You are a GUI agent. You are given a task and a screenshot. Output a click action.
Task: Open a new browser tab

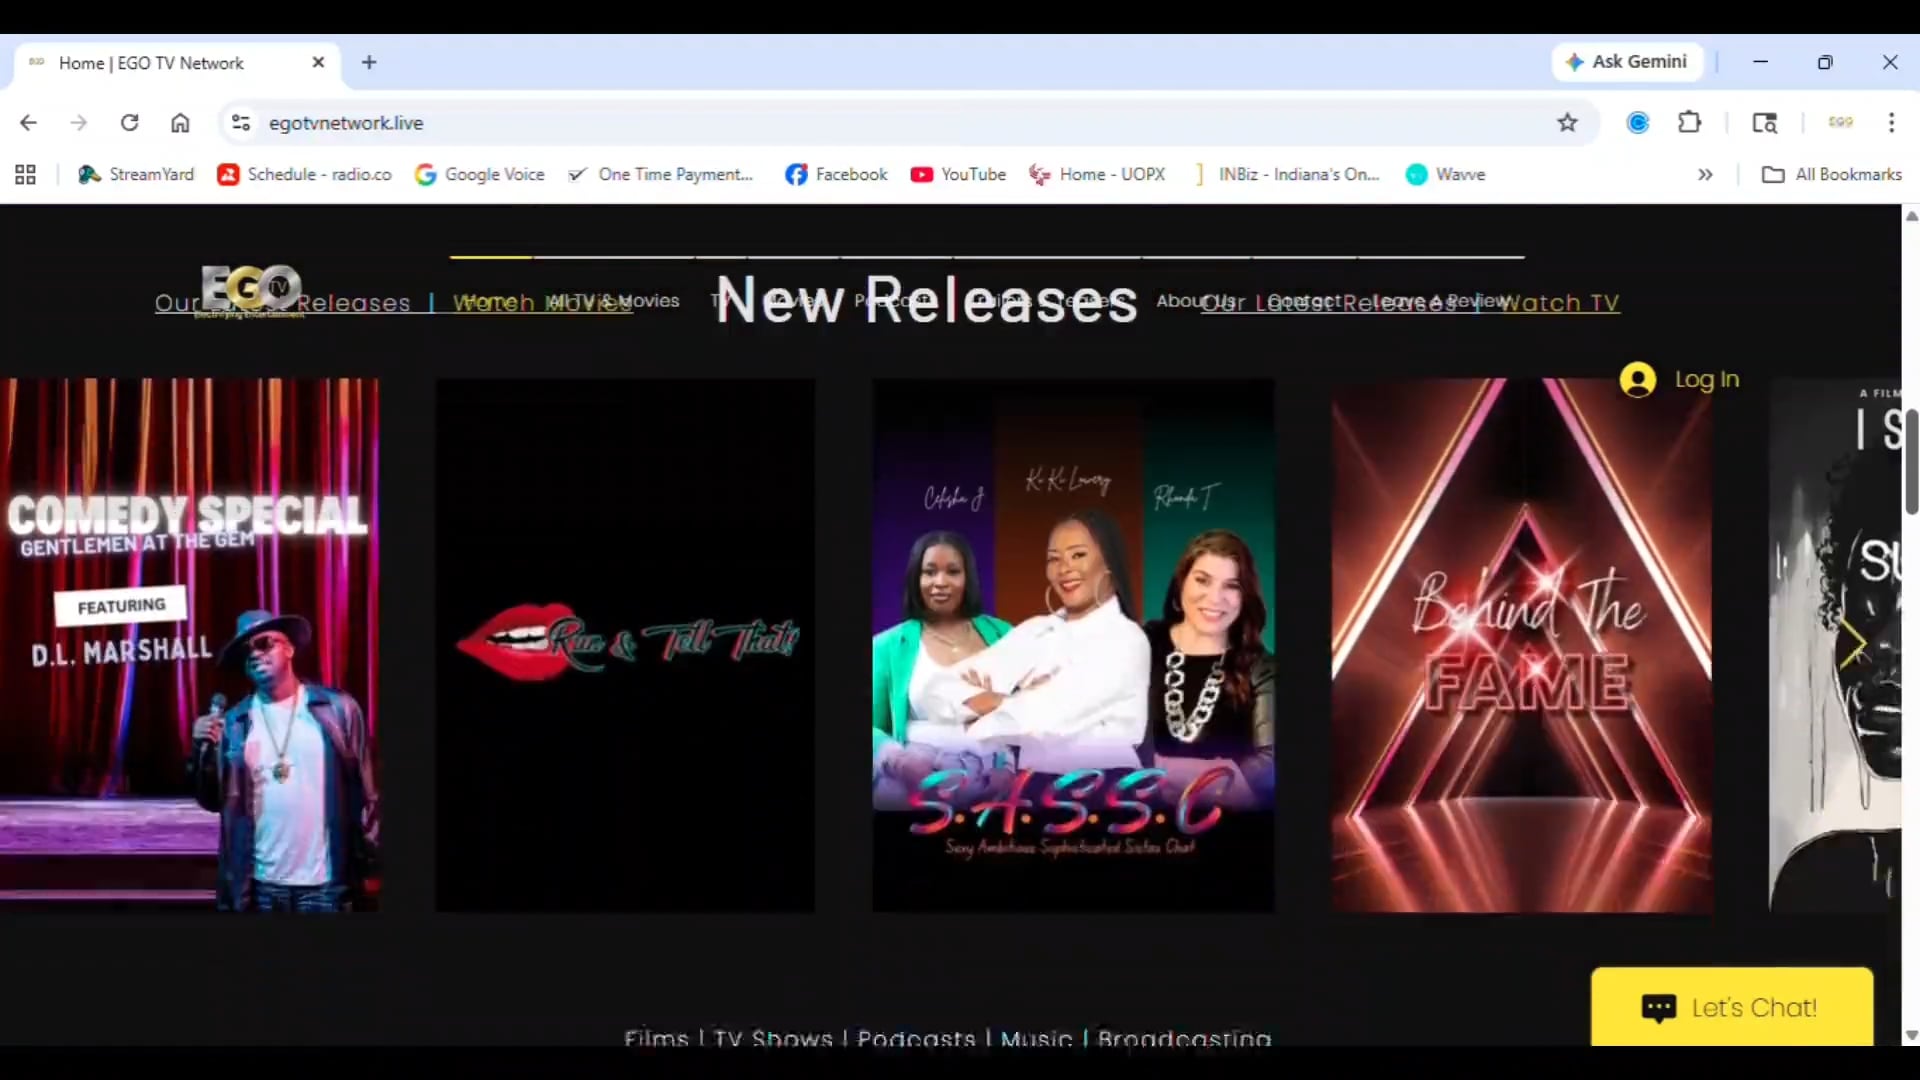[x=369, y=62]
